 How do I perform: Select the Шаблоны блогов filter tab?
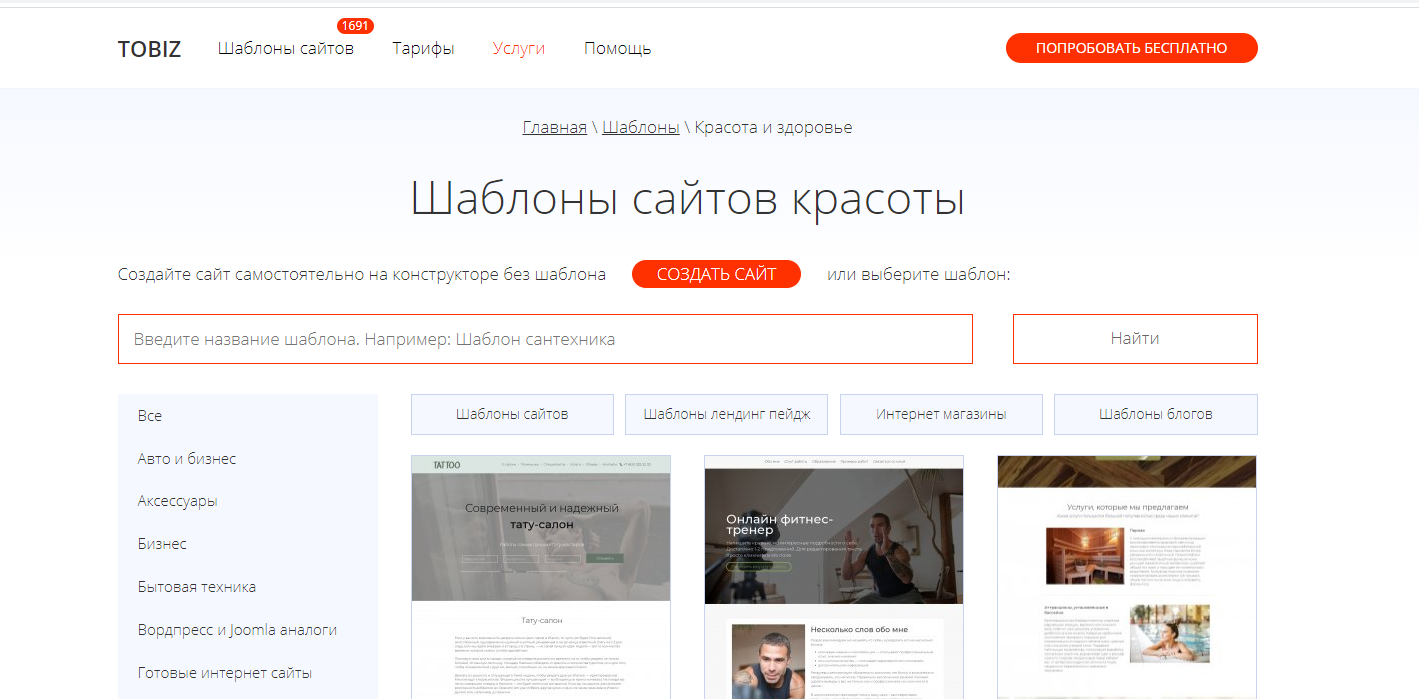pyautogui.click(x=1155, y=414)
